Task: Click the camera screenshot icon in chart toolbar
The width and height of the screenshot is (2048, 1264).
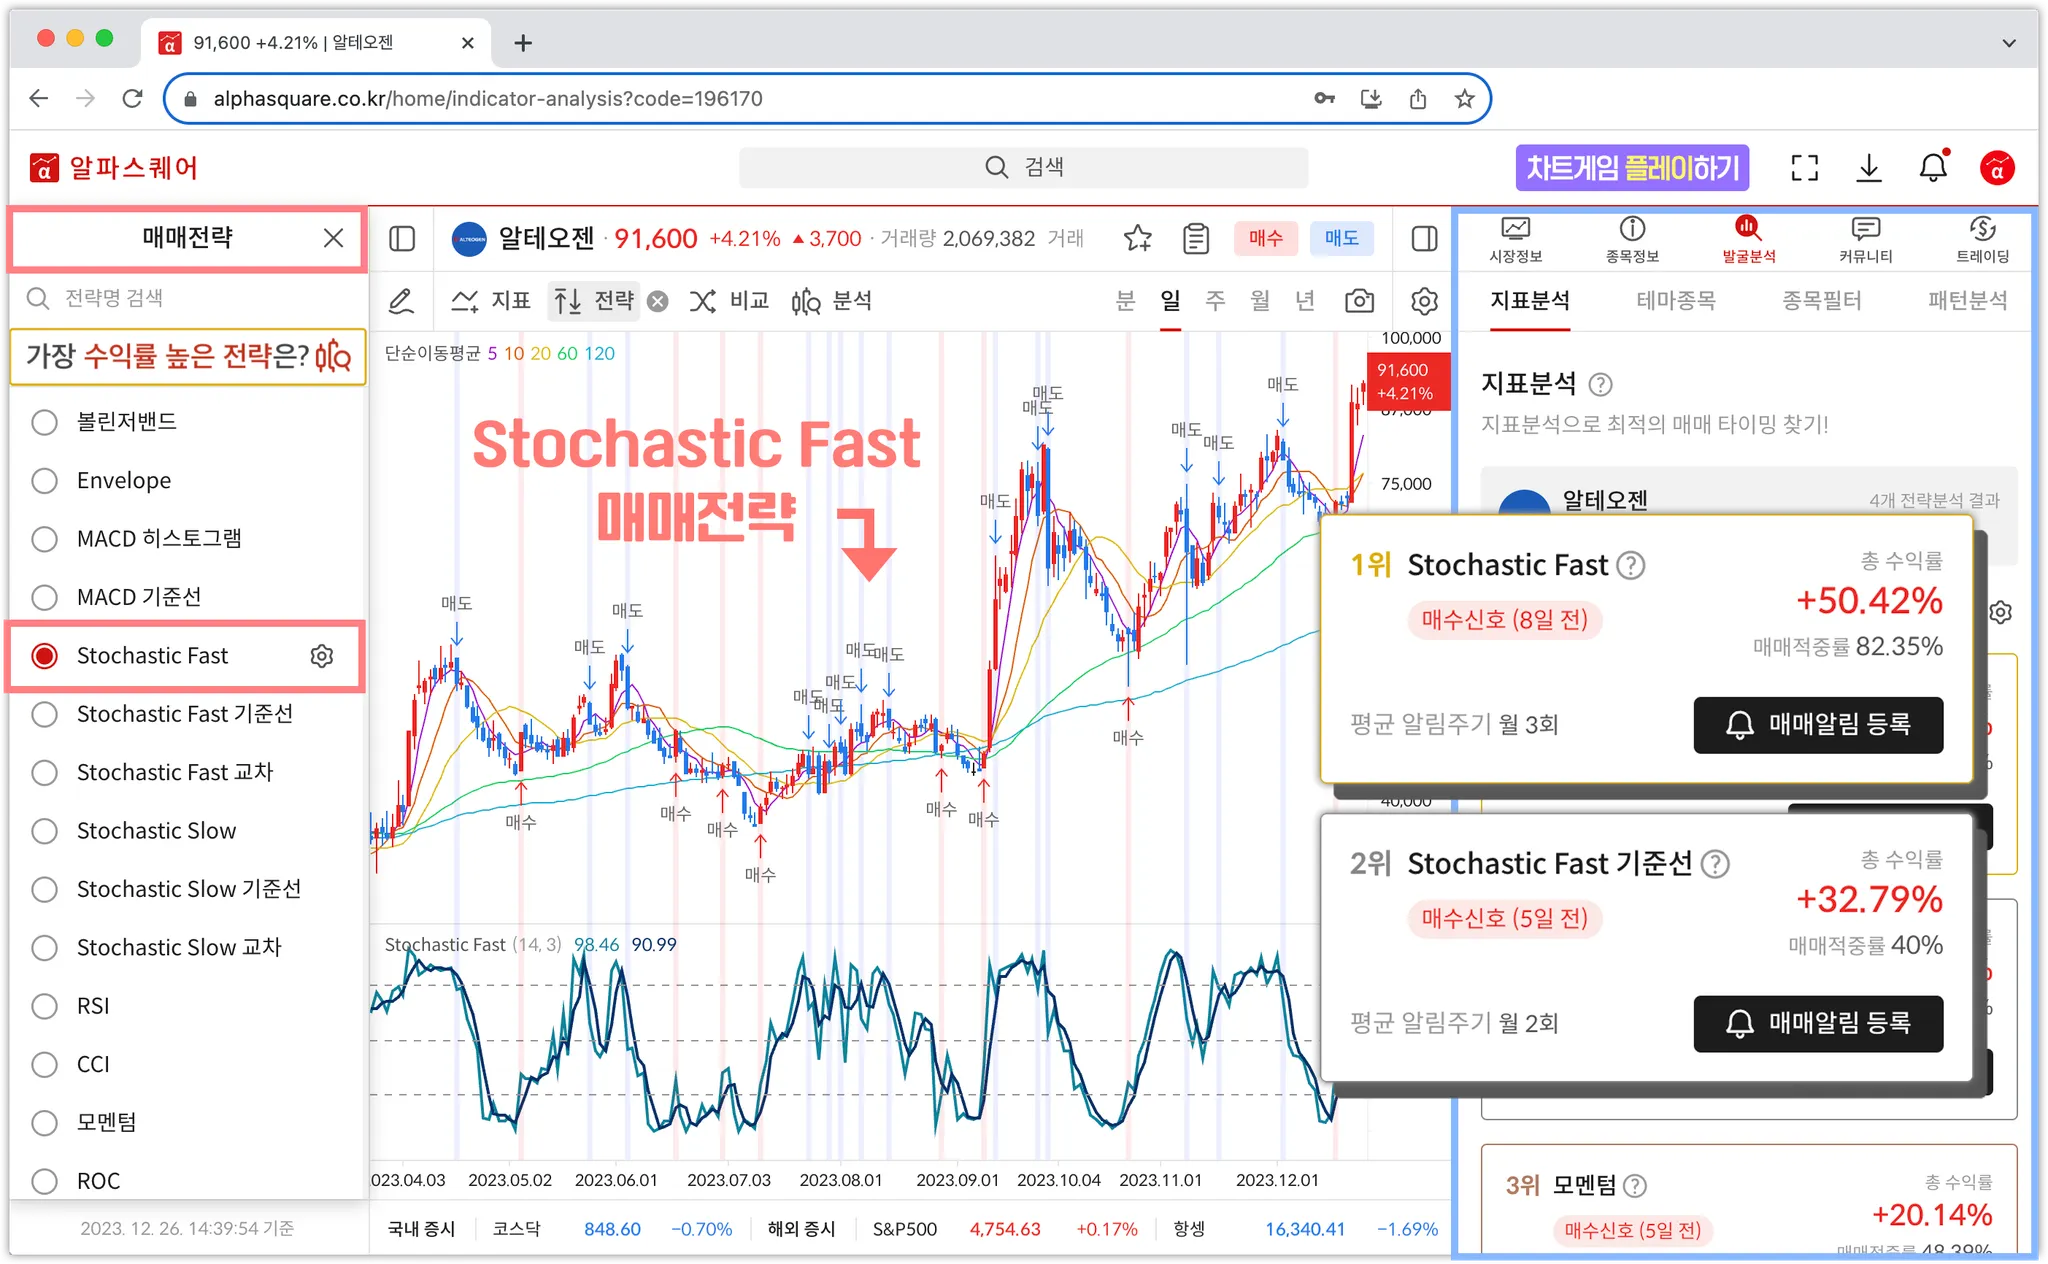Action: (1359, 301)
